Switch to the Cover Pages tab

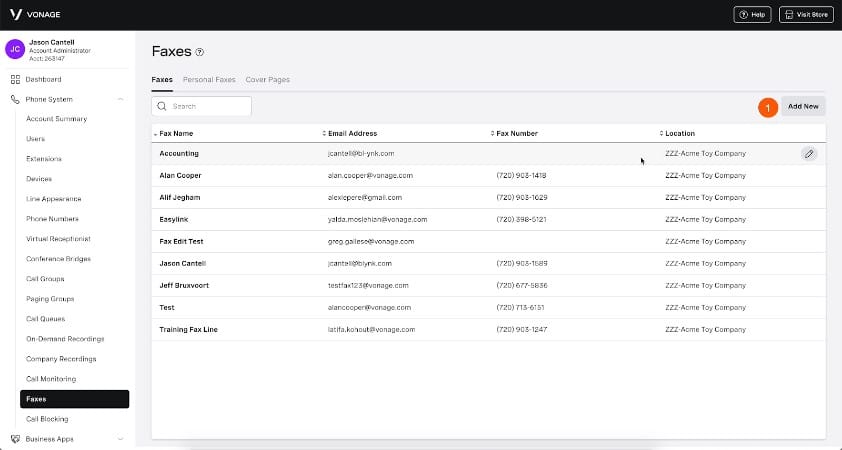tap(267, 79)
